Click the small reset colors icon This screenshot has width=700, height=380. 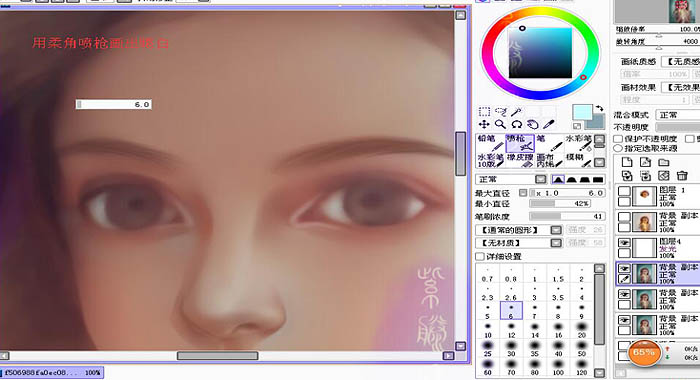577,126
